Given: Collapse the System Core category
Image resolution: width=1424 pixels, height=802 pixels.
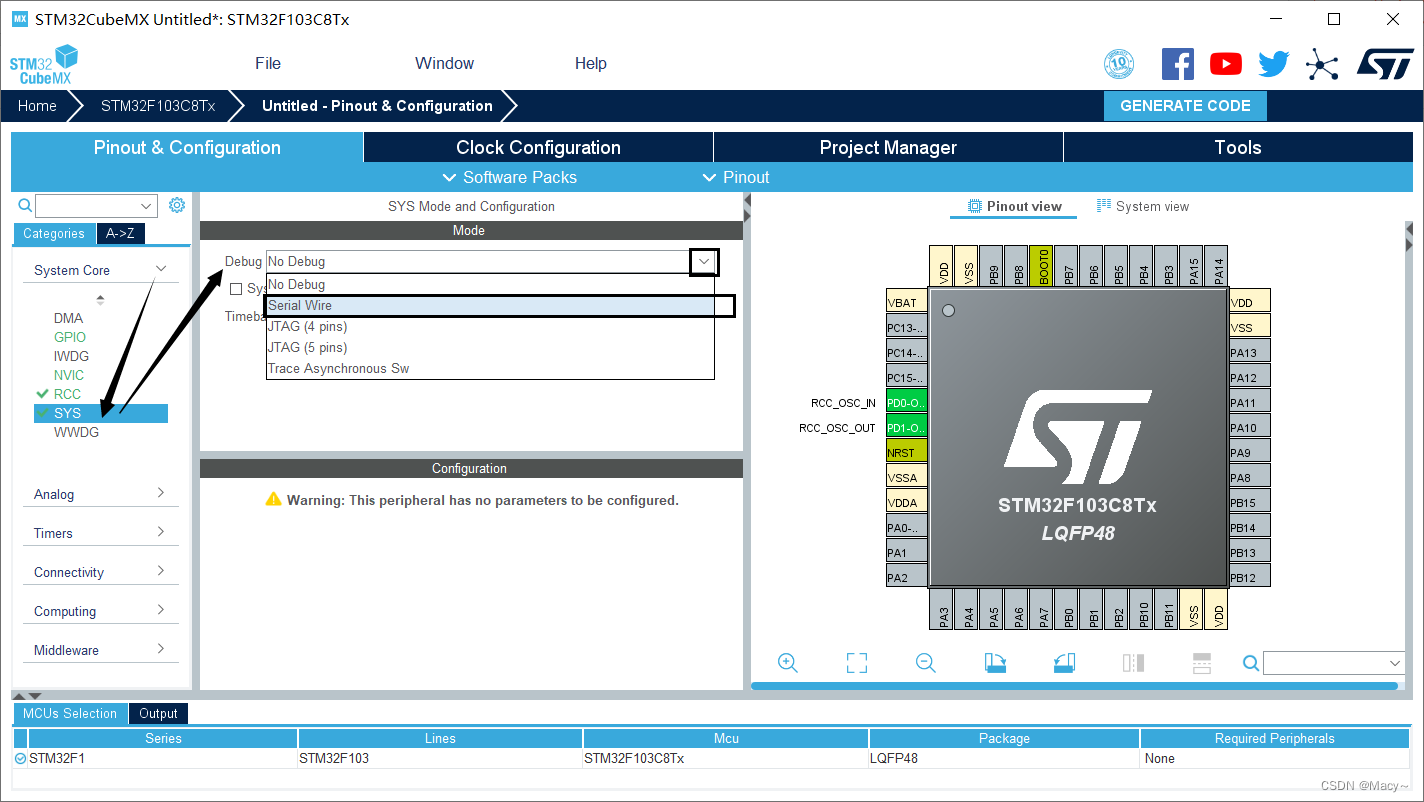Looking at the screenshot, I should point(160,269).
